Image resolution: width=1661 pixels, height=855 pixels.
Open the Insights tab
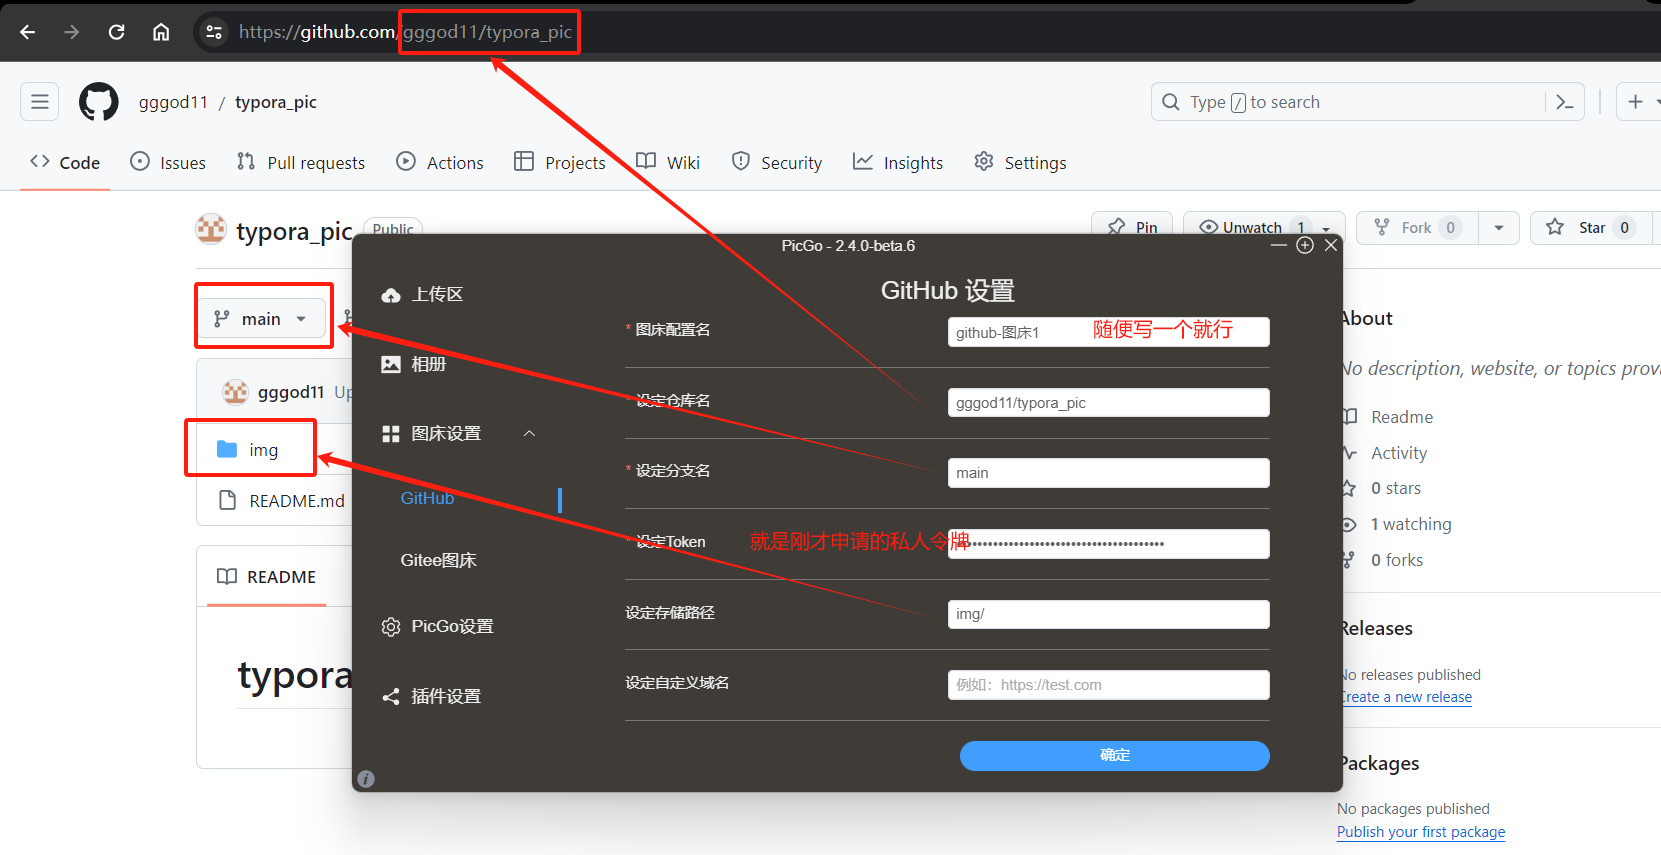click(x=898, y=162)
